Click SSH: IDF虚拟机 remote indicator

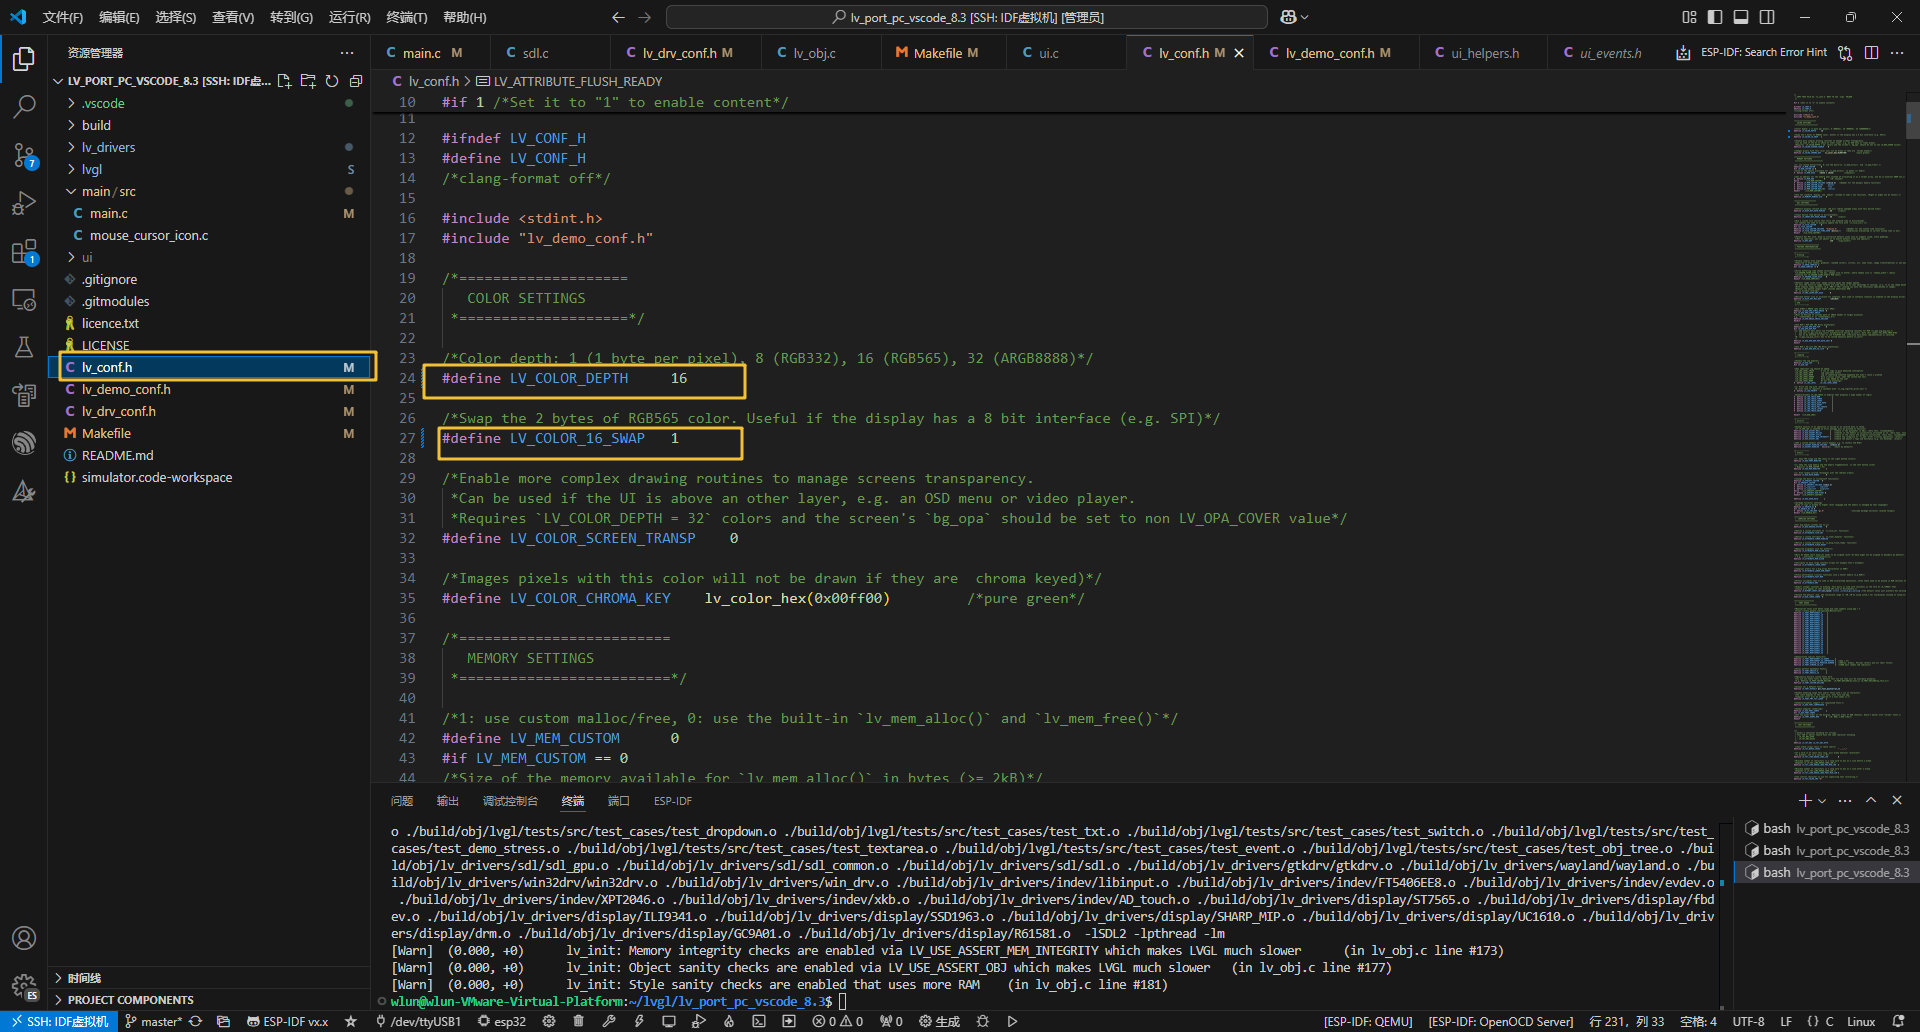[x=60, y=1022]
